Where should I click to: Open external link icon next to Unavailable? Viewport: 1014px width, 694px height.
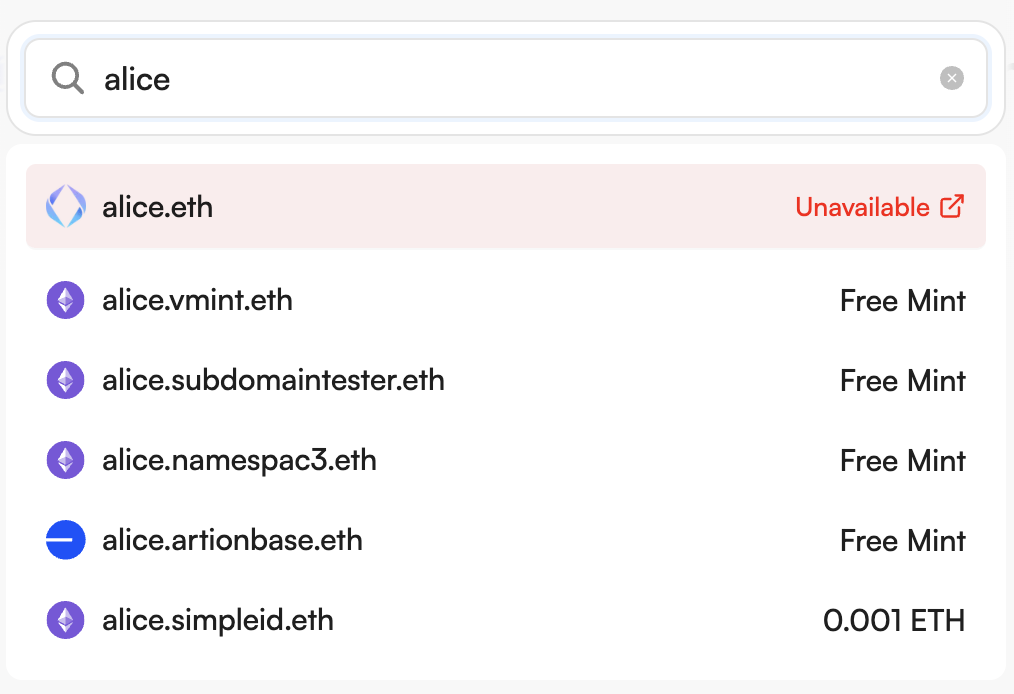coord(952,207)
